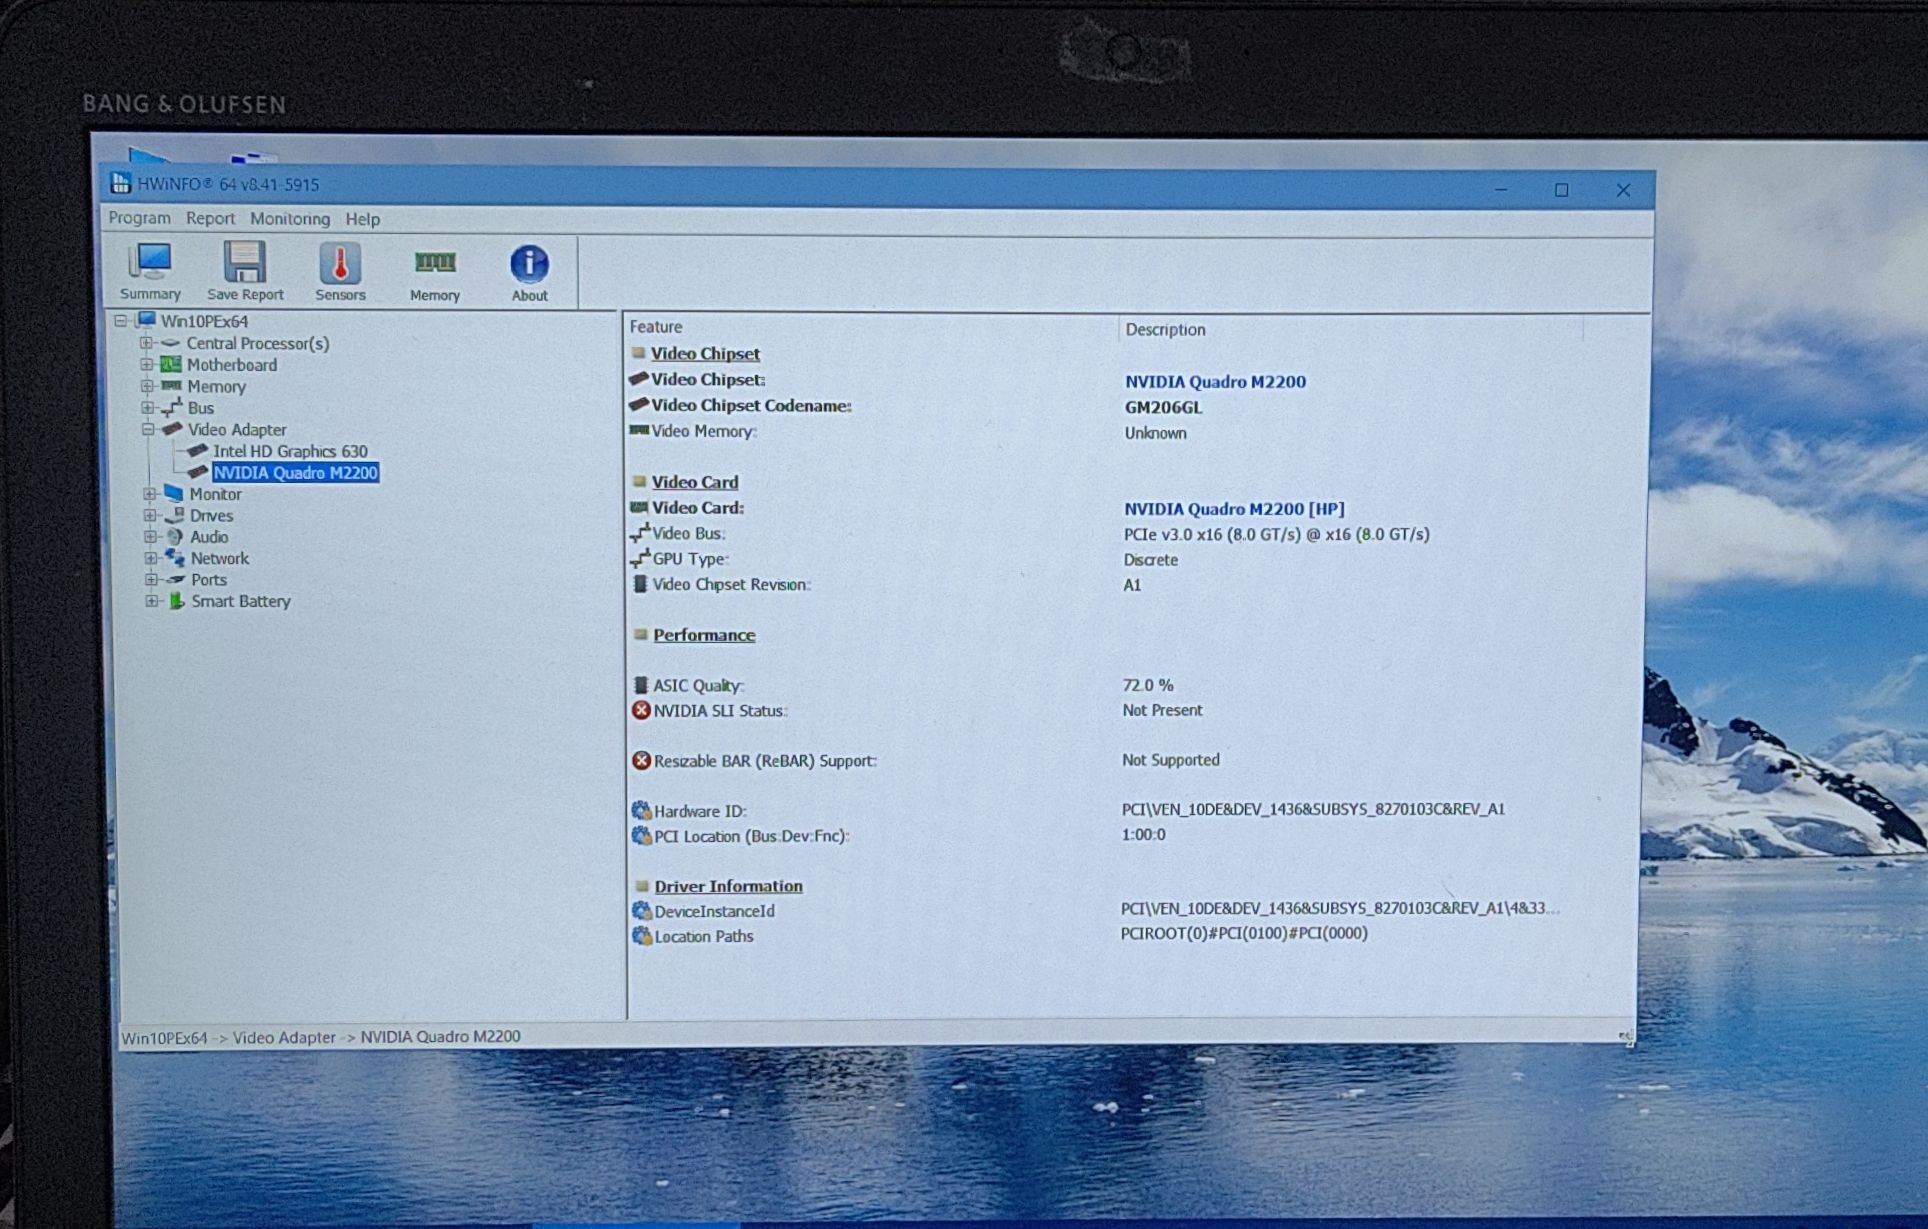Screen dimensions: 1928x1229
Task: Click the Ports tree node icon
Action: 176,579
